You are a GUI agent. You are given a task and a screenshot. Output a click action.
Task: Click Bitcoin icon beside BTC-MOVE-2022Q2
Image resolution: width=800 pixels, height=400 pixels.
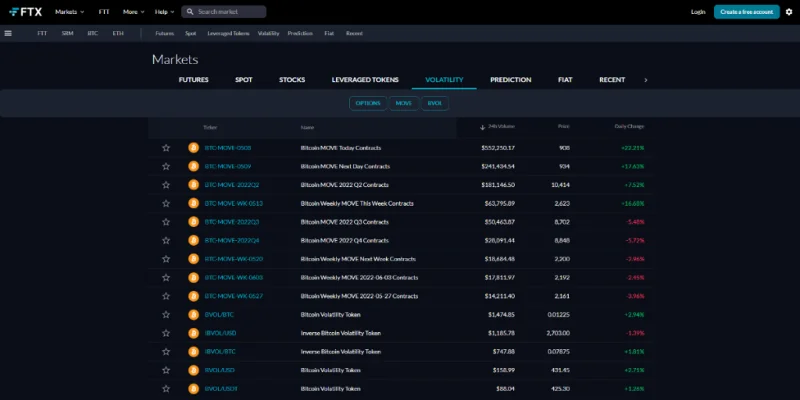click(193, 185)
